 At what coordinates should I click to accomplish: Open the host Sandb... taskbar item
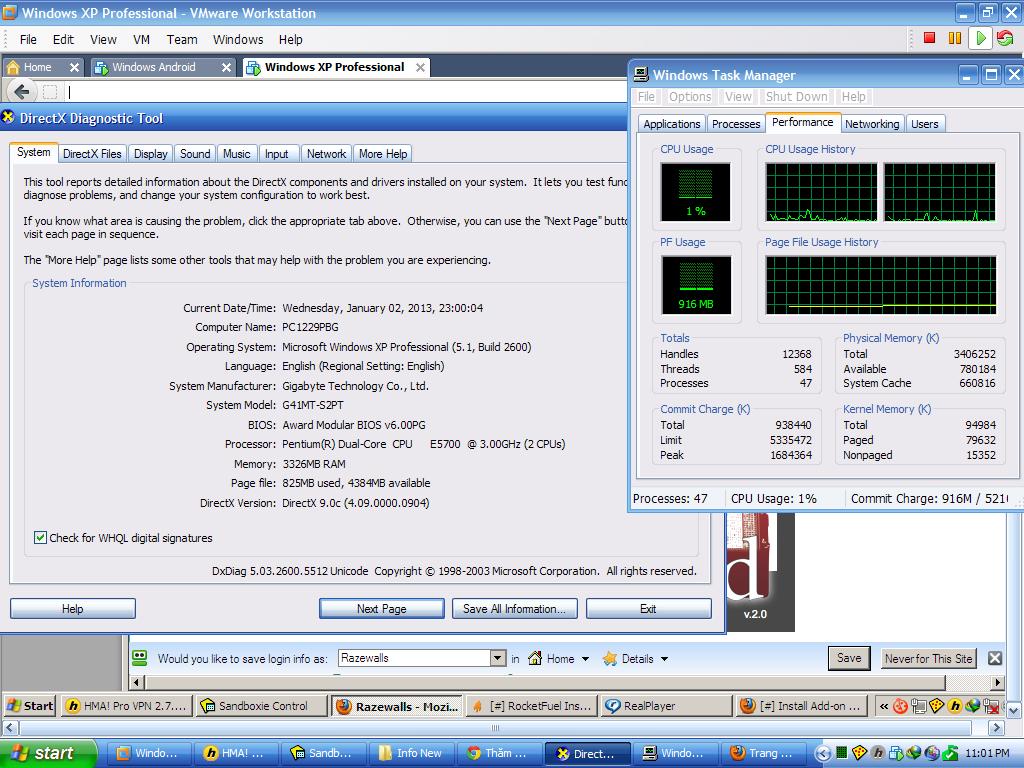[x=323, y=753]
